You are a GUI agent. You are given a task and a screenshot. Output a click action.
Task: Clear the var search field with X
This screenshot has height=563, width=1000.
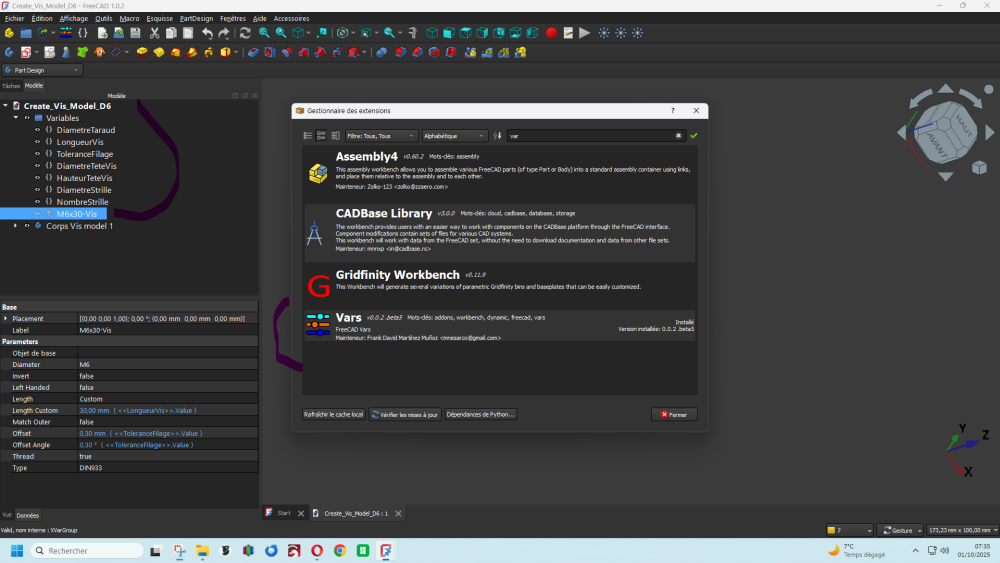[x=679, y=136]
